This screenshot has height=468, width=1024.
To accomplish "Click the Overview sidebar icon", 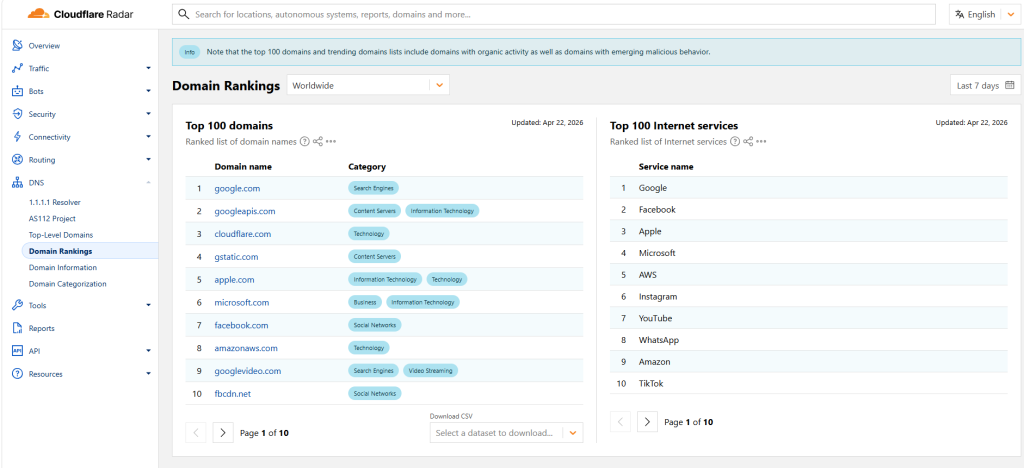I will (17, 46).
